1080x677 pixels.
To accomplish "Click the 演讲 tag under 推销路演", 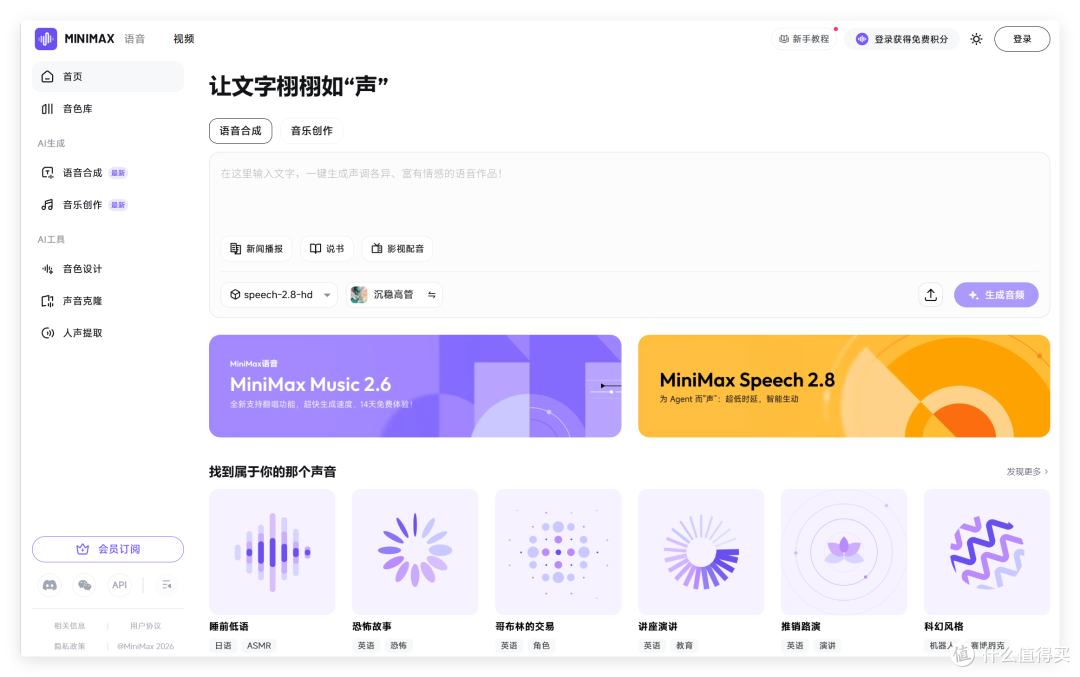I will pos(827,645).
